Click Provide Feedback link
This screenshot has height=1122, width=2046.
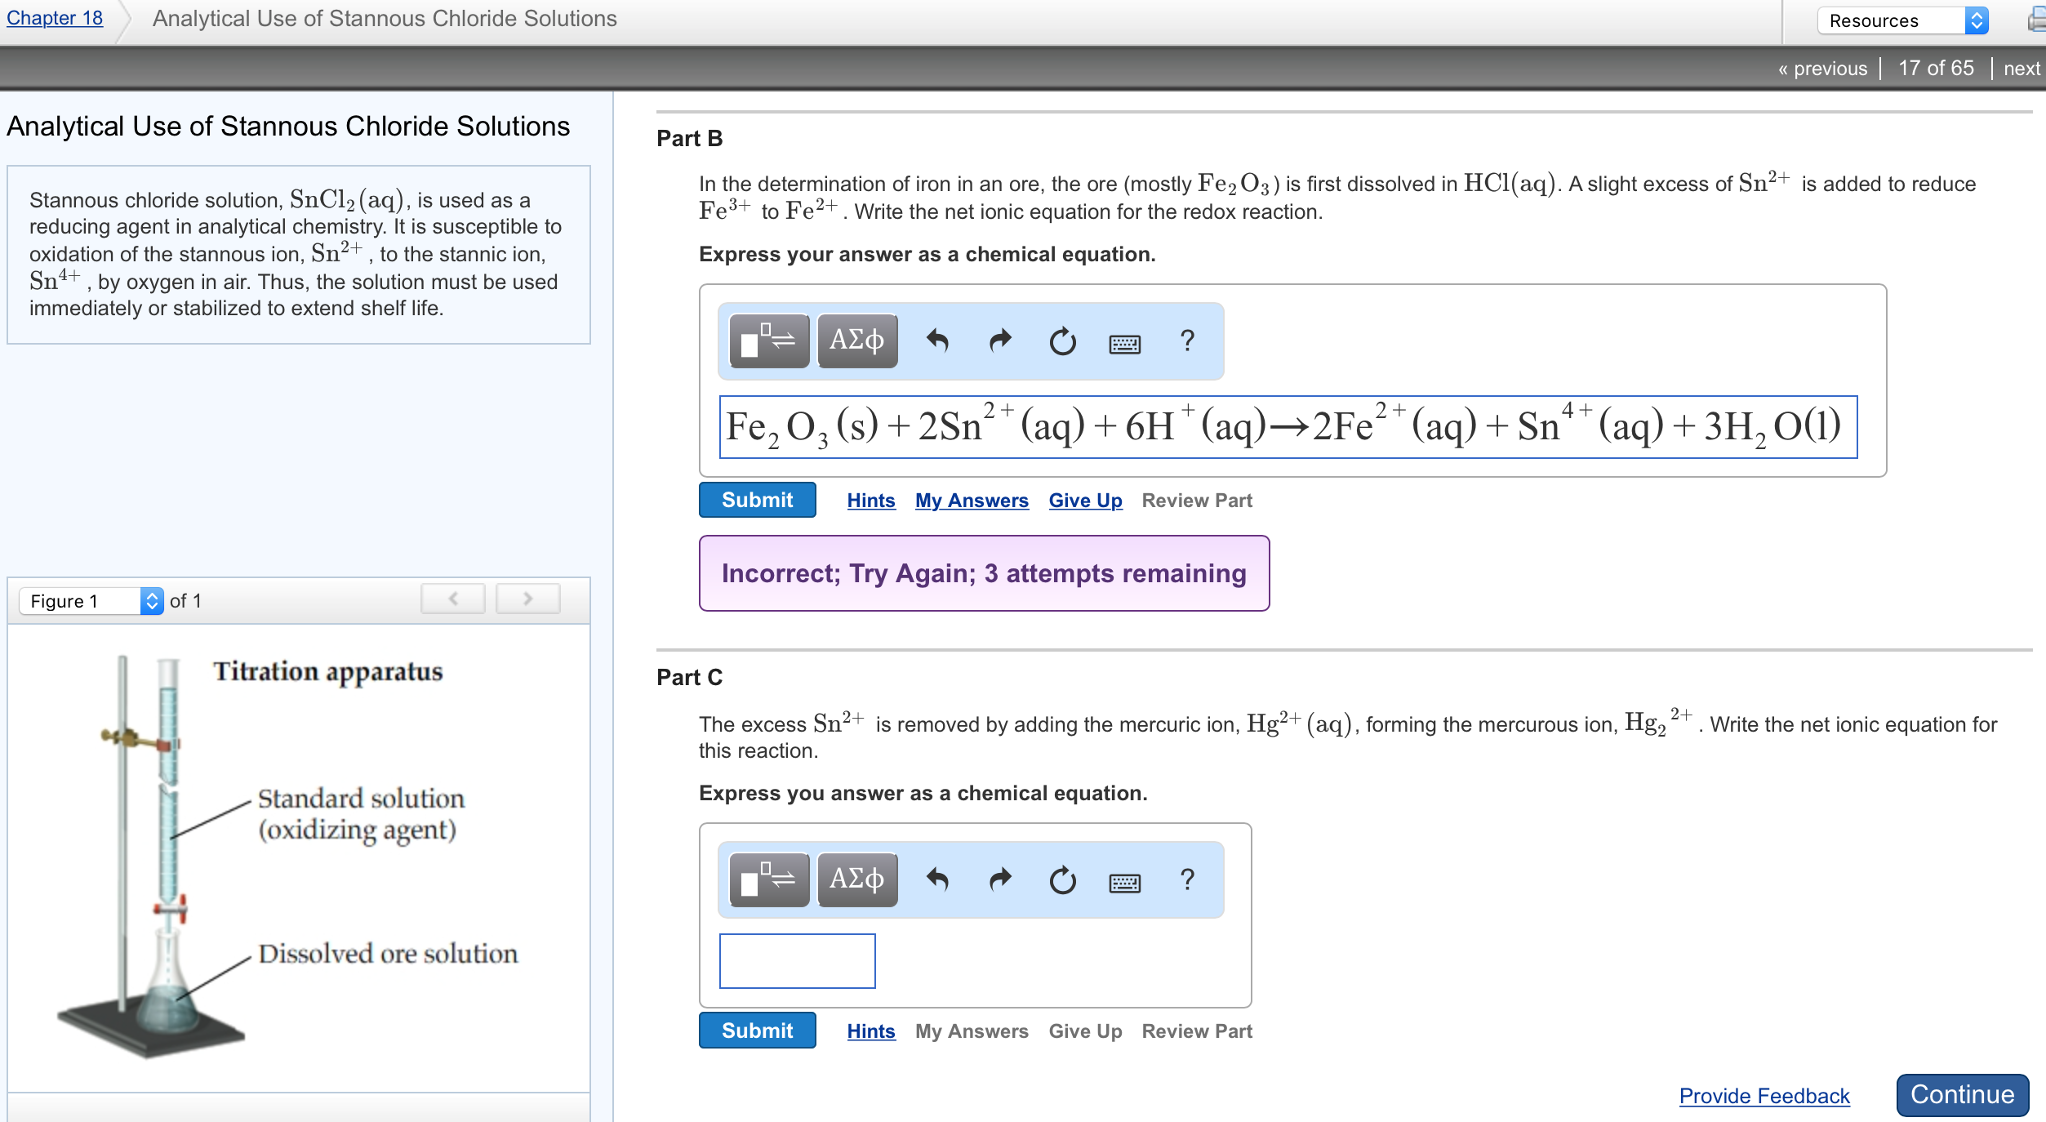[x=1764, y=1096]
